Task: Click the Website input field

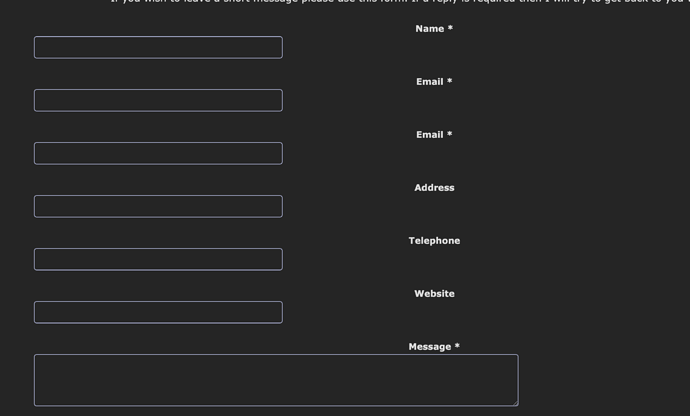Action: pos(158,312)
